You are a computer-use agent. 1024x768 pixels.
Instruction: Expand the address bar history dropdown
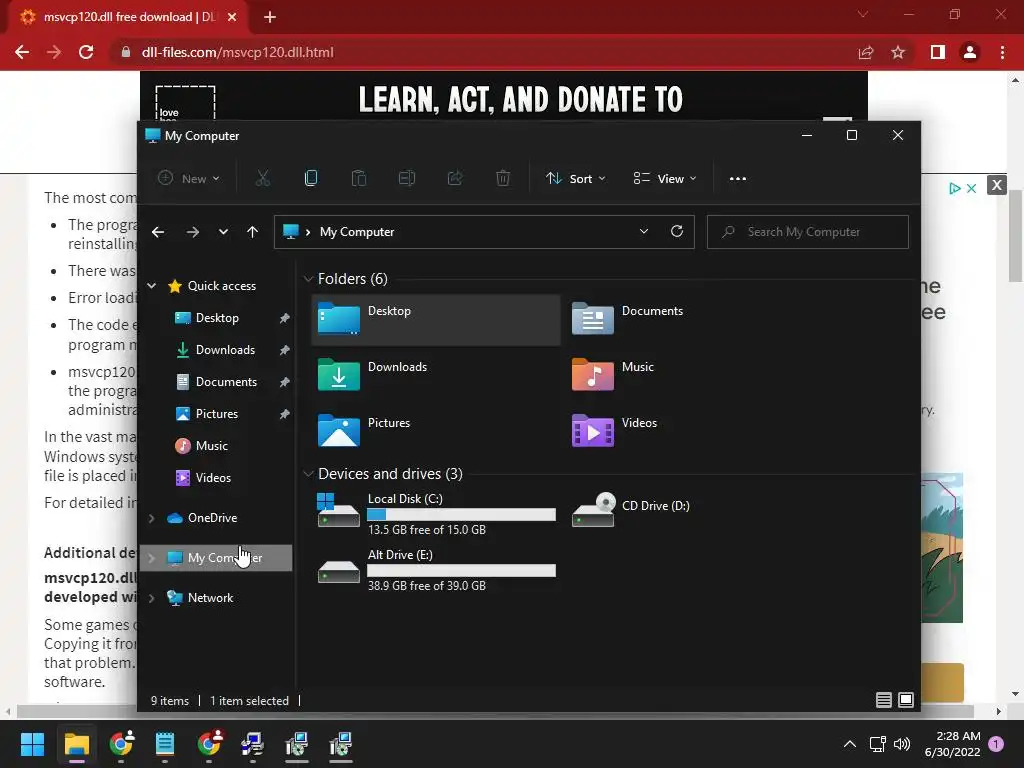tap(644, 231)
